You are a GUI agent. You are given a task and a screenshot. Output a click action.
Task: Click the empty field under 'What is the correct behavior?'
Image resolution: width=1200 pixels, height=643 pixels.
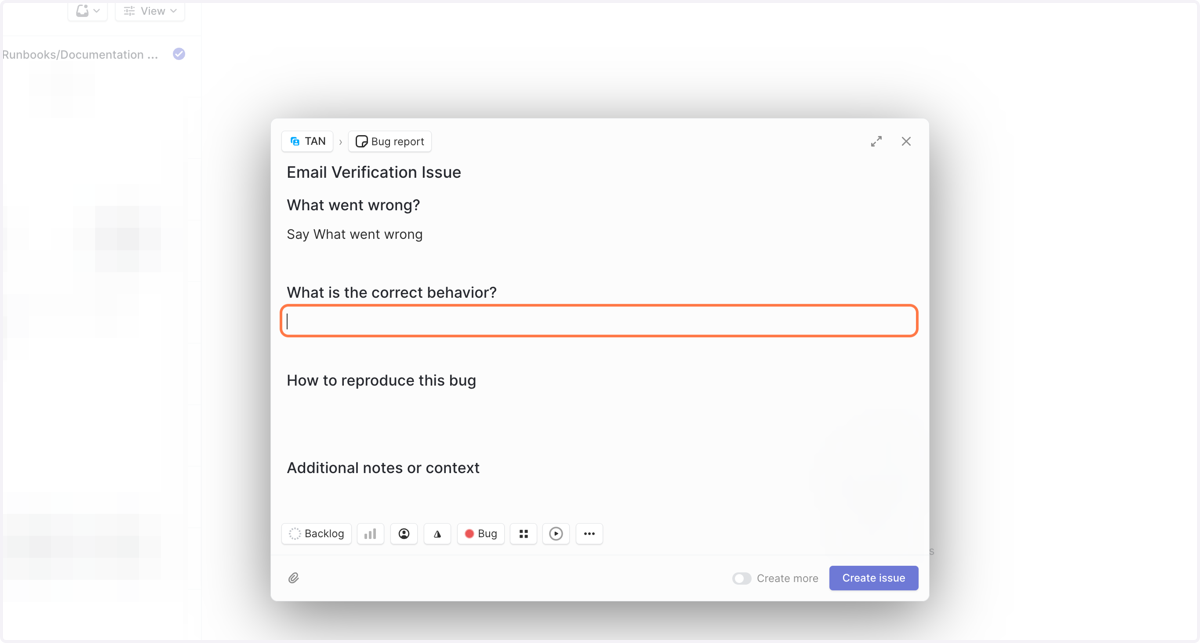click(599, 321)
